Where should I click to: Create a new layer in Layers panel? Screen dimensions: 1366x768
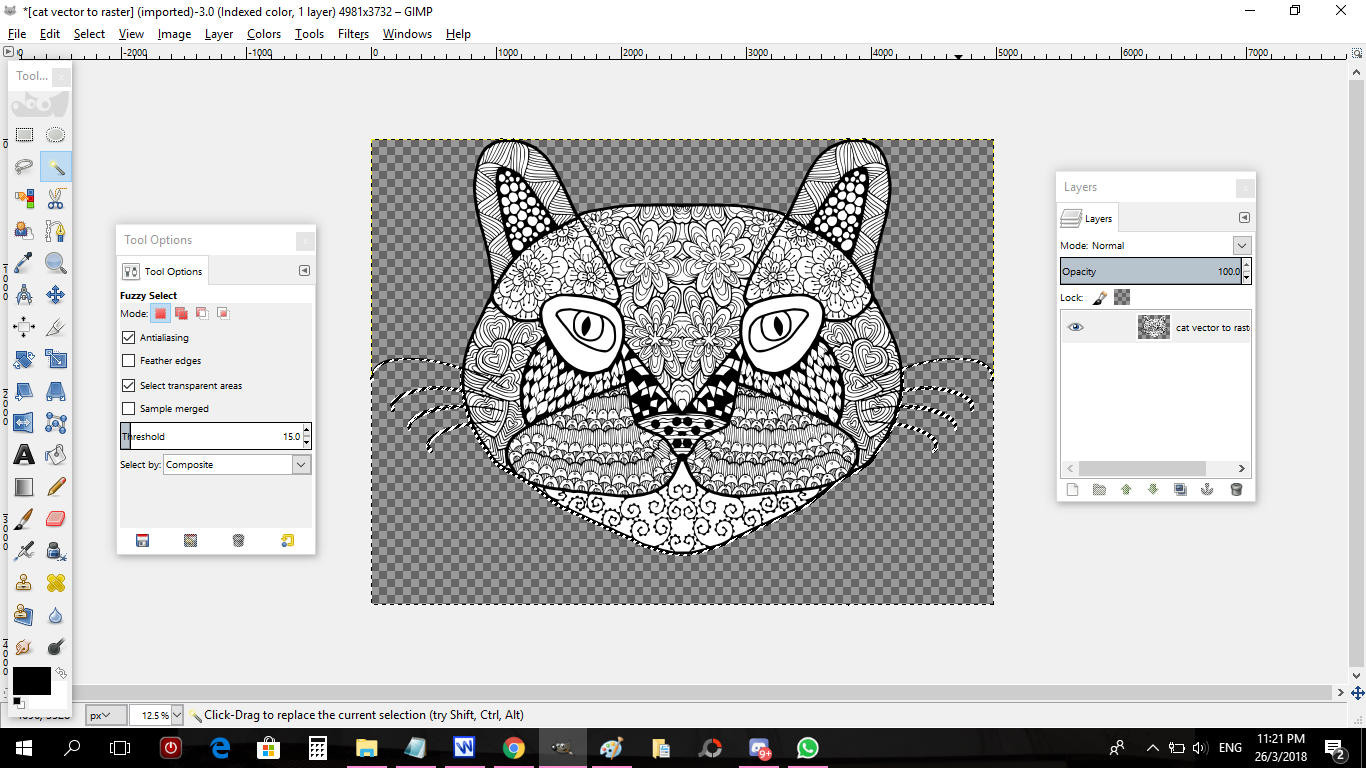(1073, 490)
